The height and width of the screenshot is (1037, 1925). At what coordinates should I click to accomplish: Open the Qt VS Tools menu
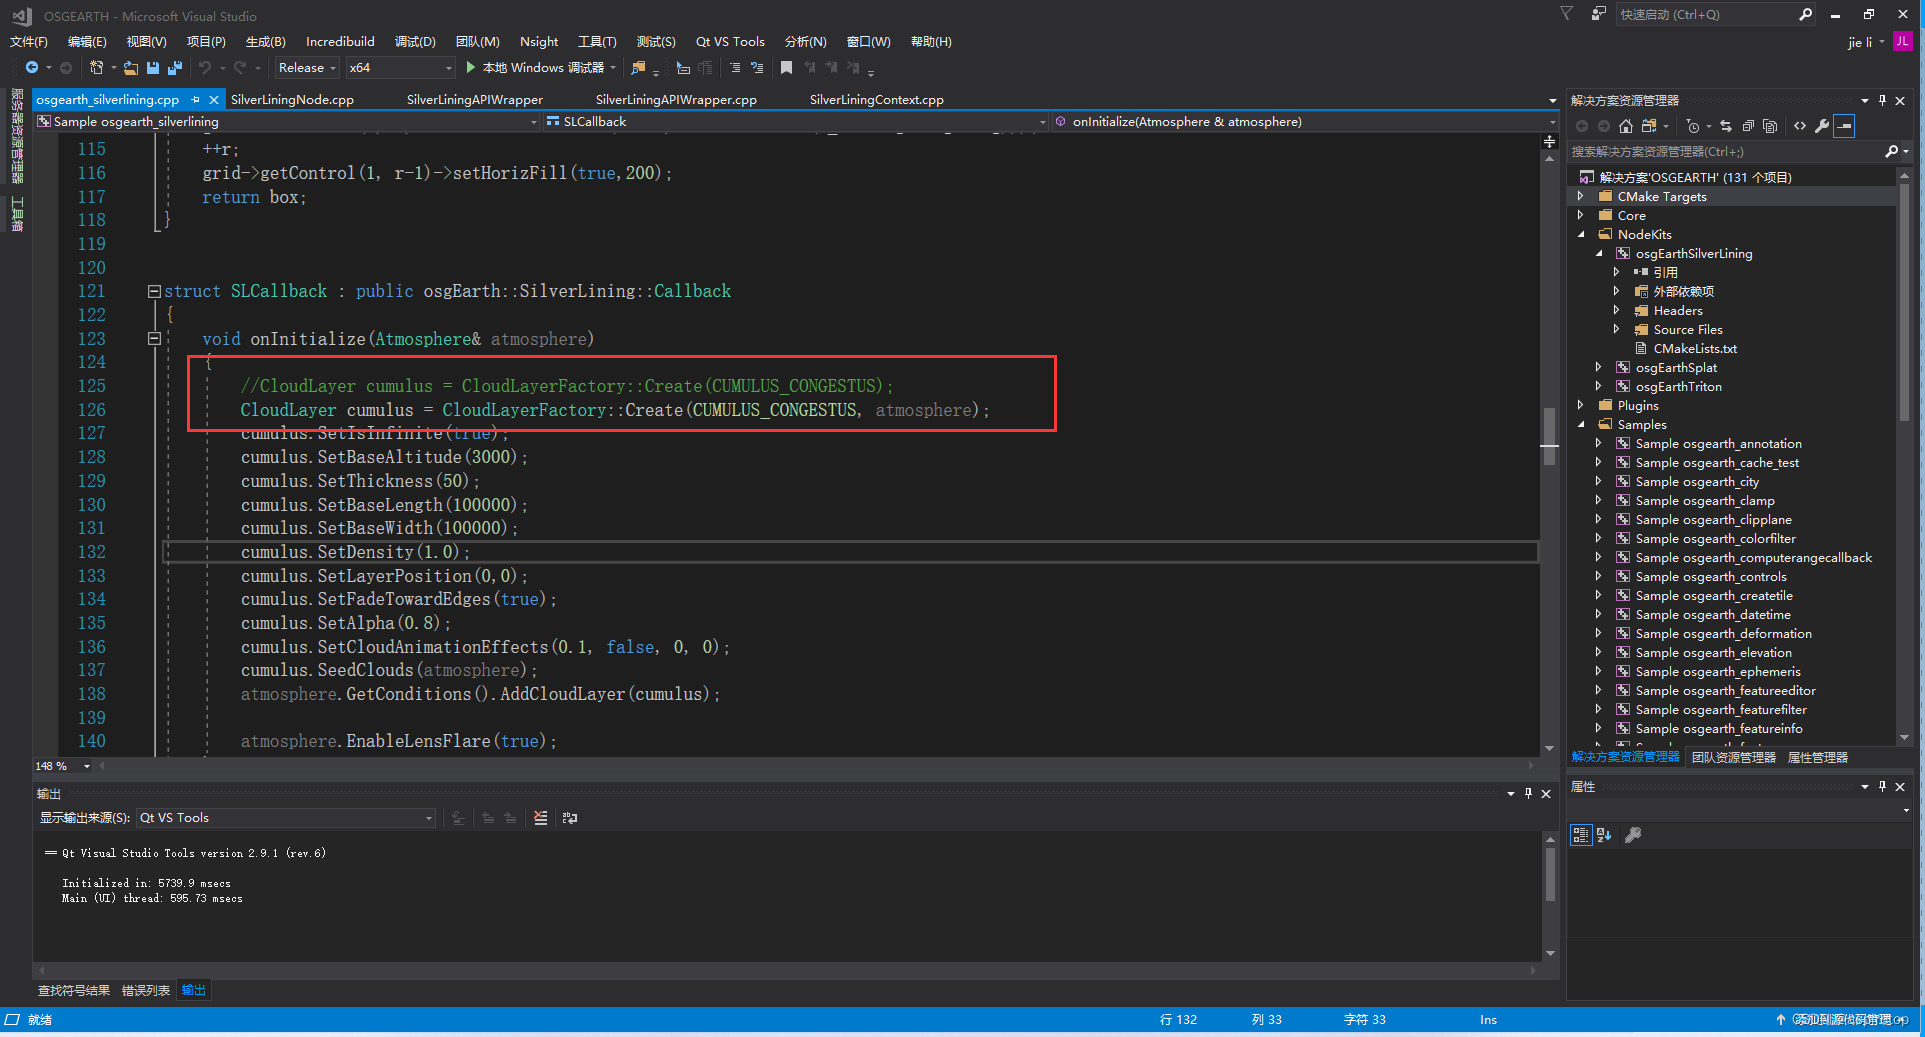[x=730, y=42]
